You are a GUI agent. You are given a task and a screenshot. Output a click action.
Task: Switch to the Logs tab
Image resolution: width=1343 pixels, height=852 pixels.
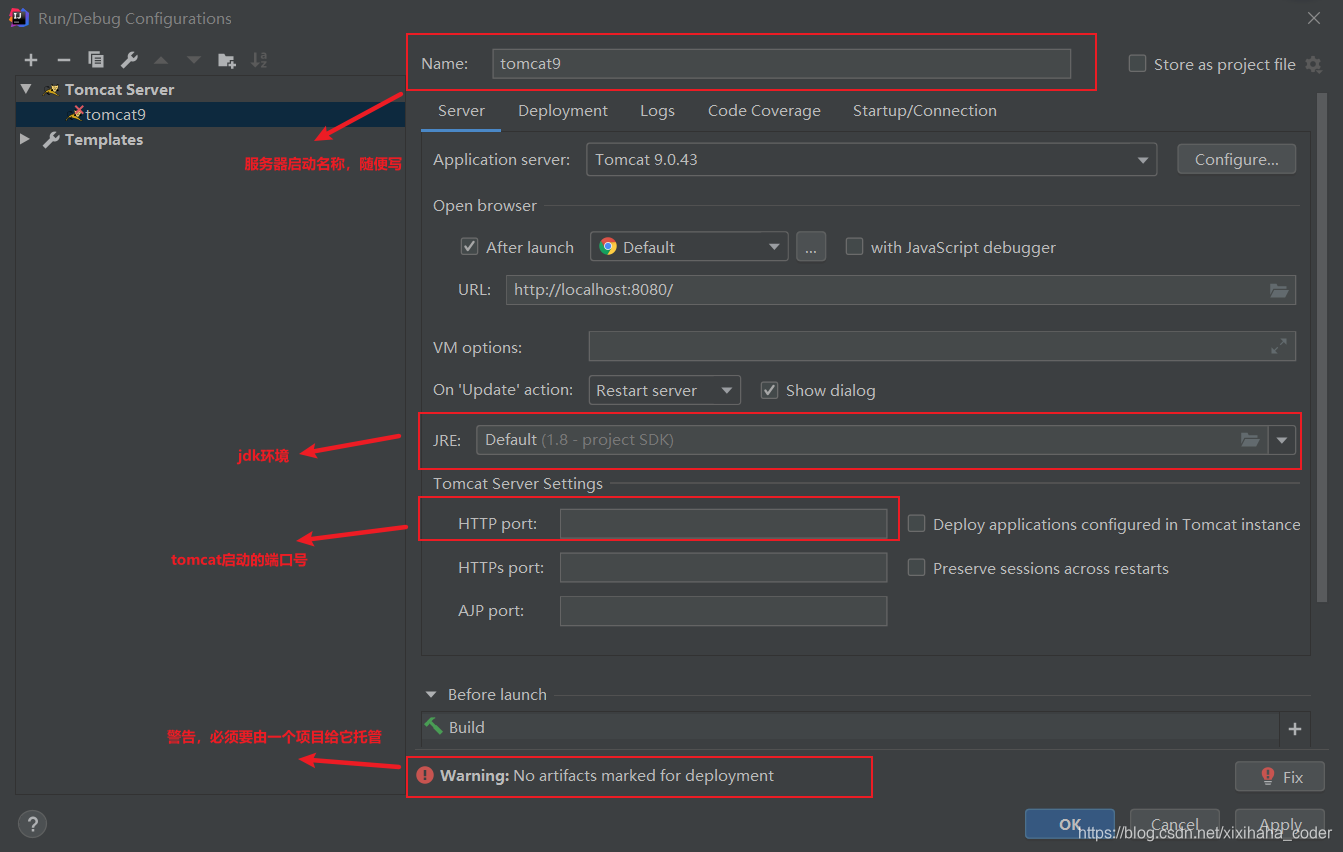(x=657, y=111)
